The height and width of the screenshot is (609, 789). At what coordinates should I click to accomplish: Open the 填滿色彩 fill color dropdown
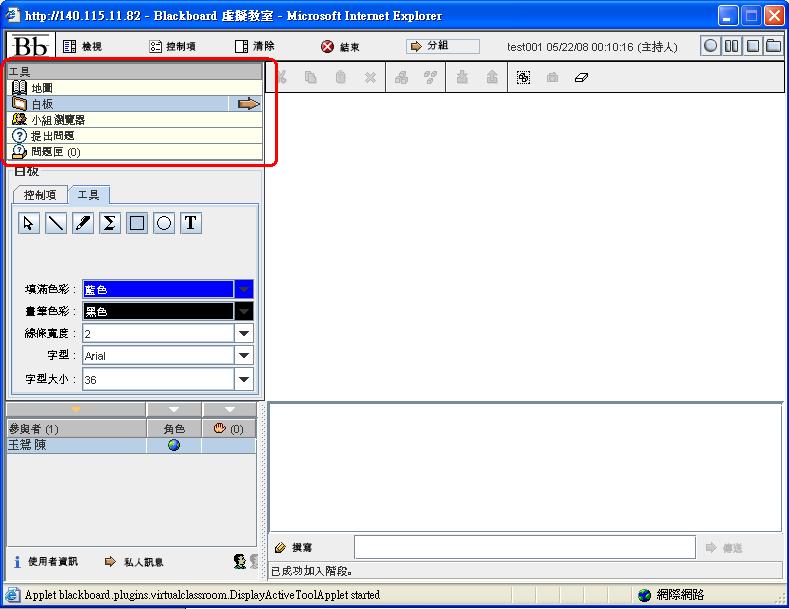[244, 289]
